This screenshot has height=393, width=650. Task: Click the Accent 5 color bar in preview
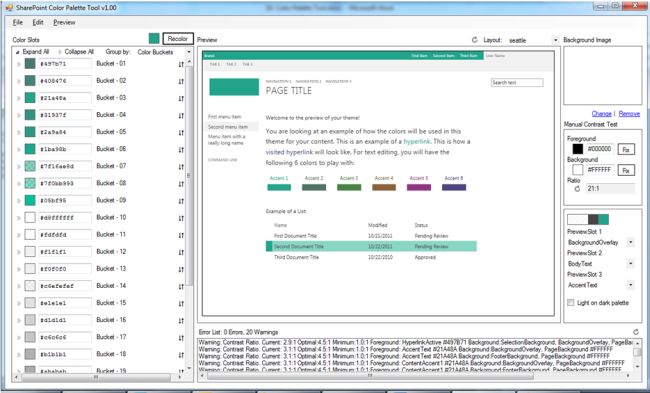[419, 187]
